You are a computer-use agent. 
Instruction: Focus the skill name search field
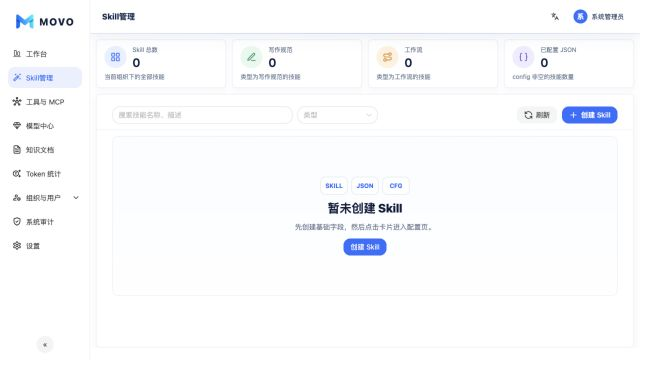tap(202, 115)
